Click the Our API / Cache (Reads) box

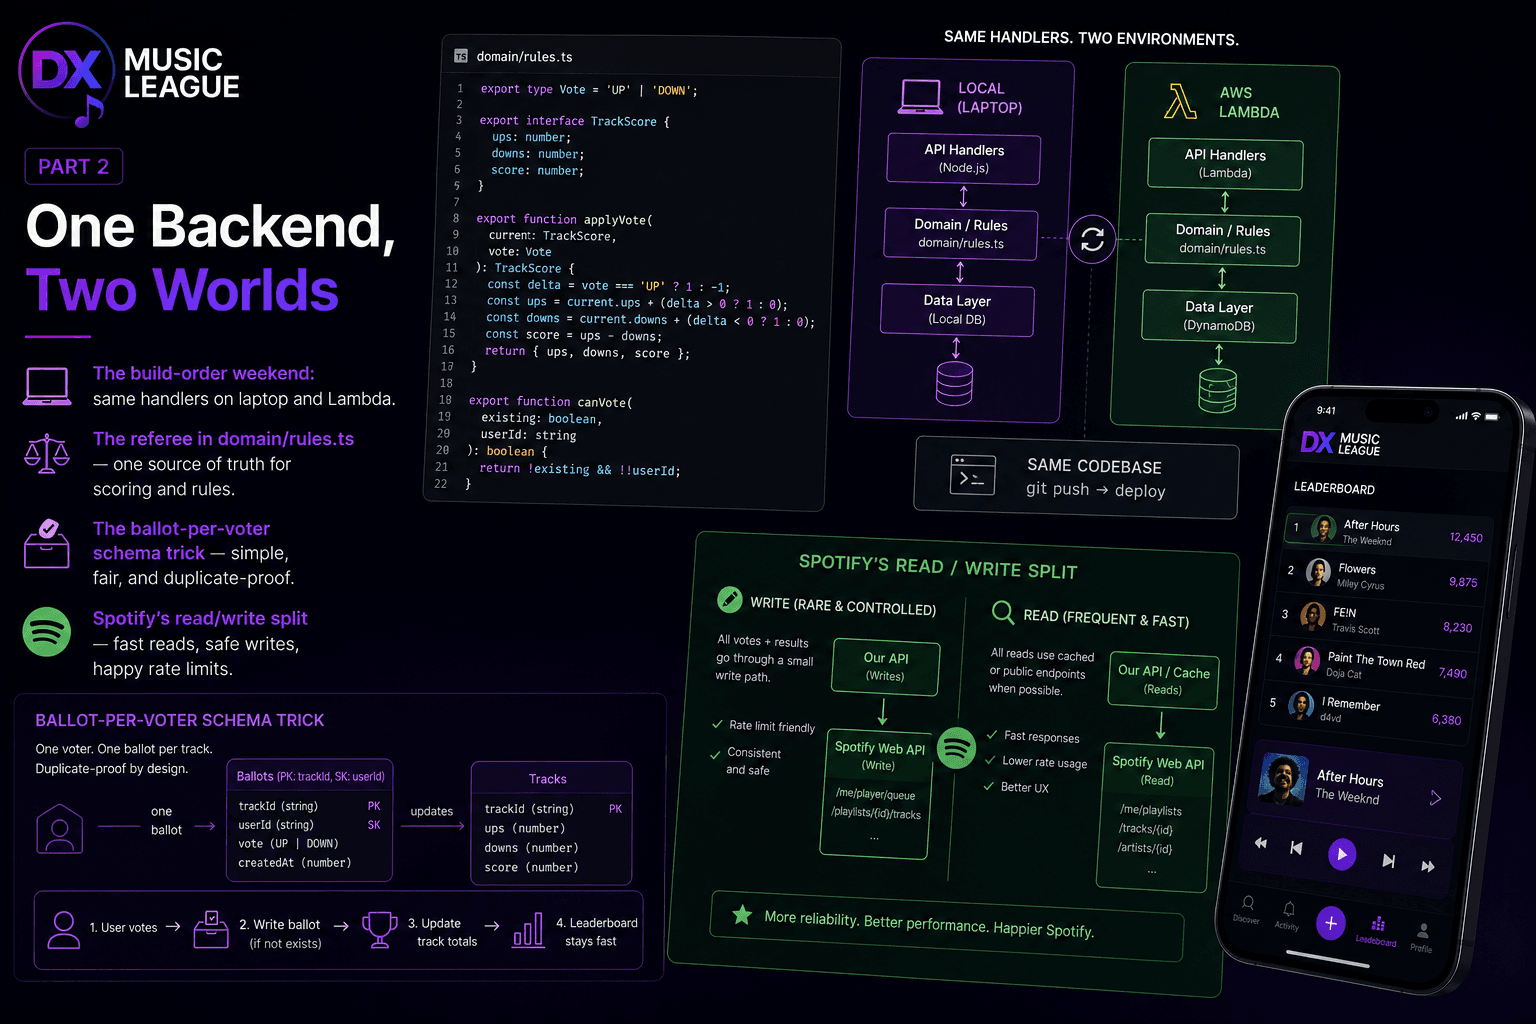(x=1163, y=681)
